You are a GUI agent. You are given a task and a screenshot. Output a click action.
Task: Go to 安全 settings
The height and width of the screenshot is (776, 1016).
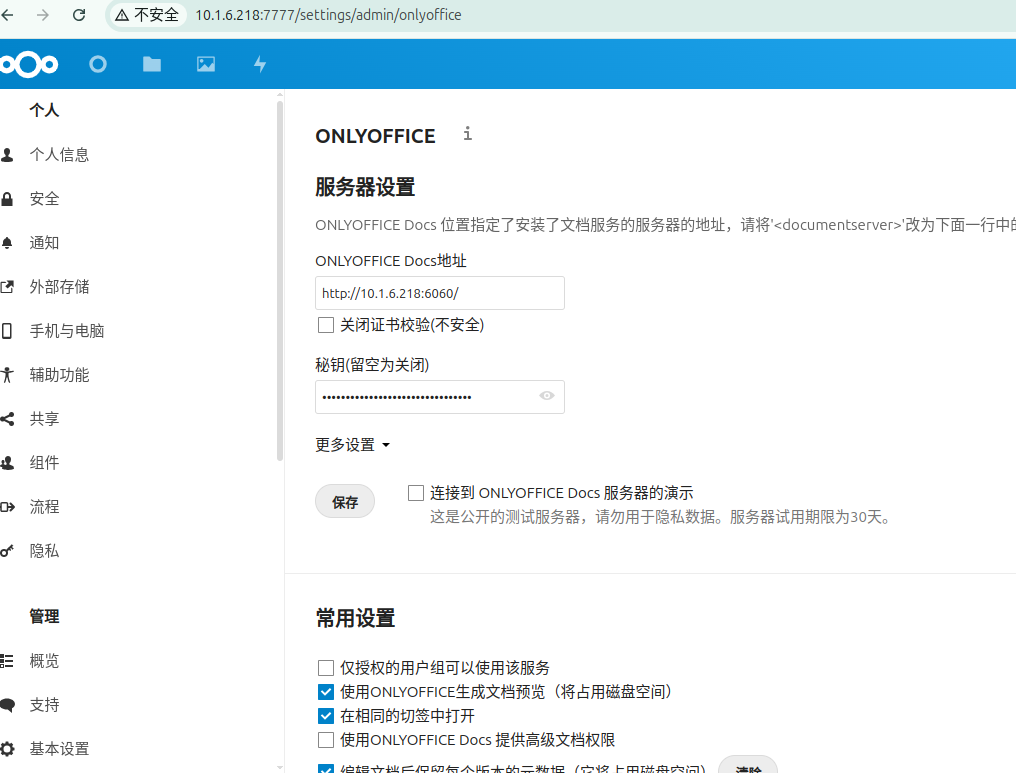click(x=44, y=199)
